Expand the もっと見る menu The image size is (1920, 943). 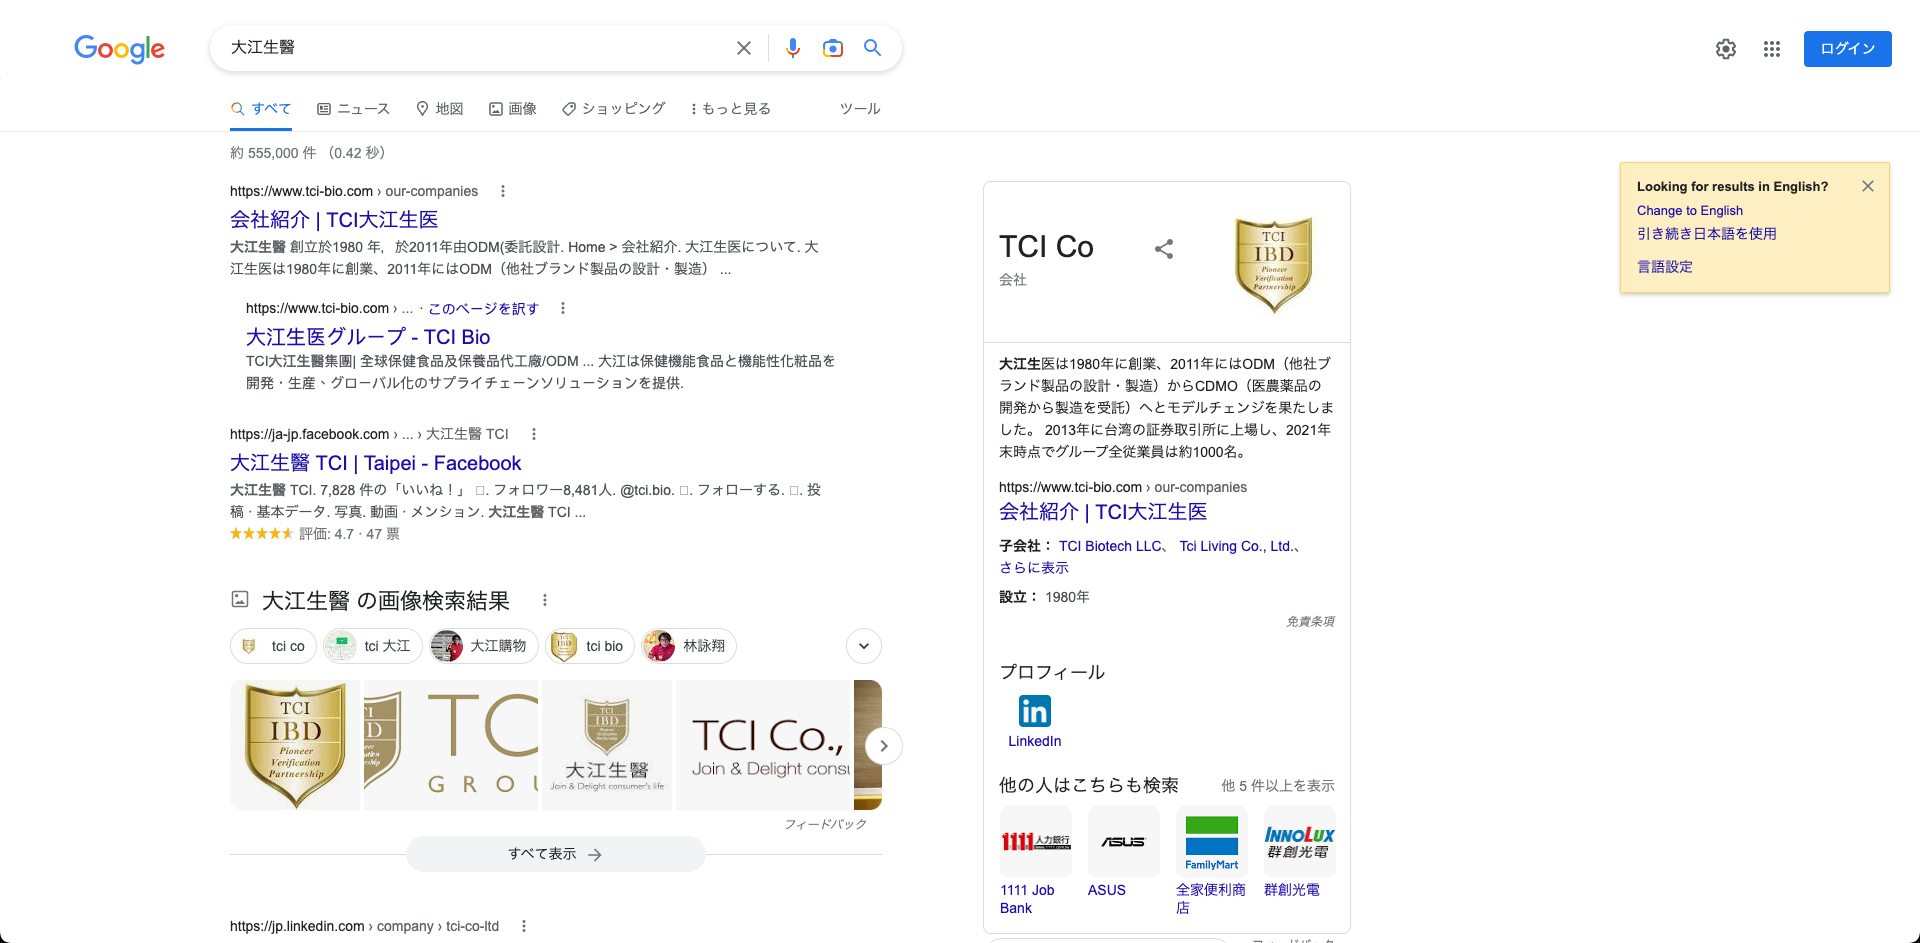pyautogui.click(x=731, y=109)
